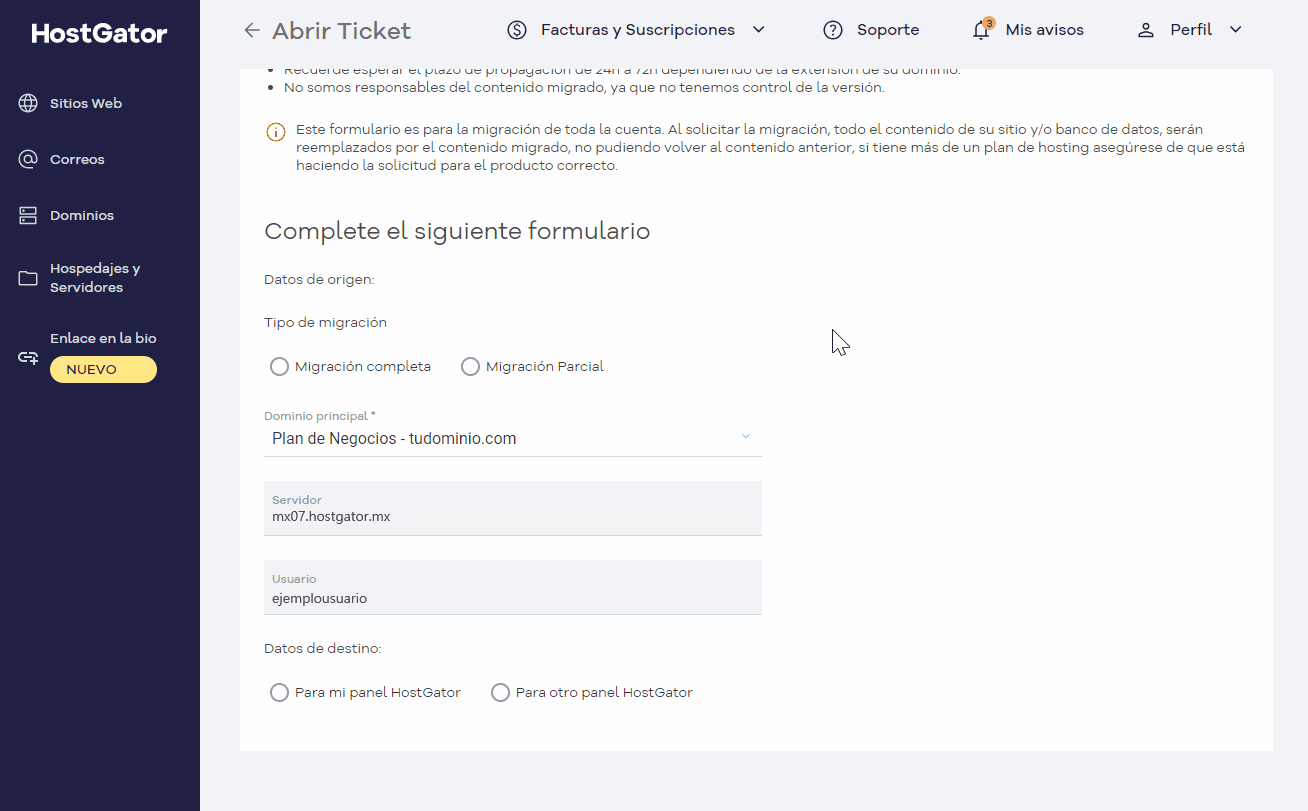Click the Tipo de migración label
Image resolution: width=1308 pixels, height=811 pixels.
pyautogui.click(x=325, y=323)
